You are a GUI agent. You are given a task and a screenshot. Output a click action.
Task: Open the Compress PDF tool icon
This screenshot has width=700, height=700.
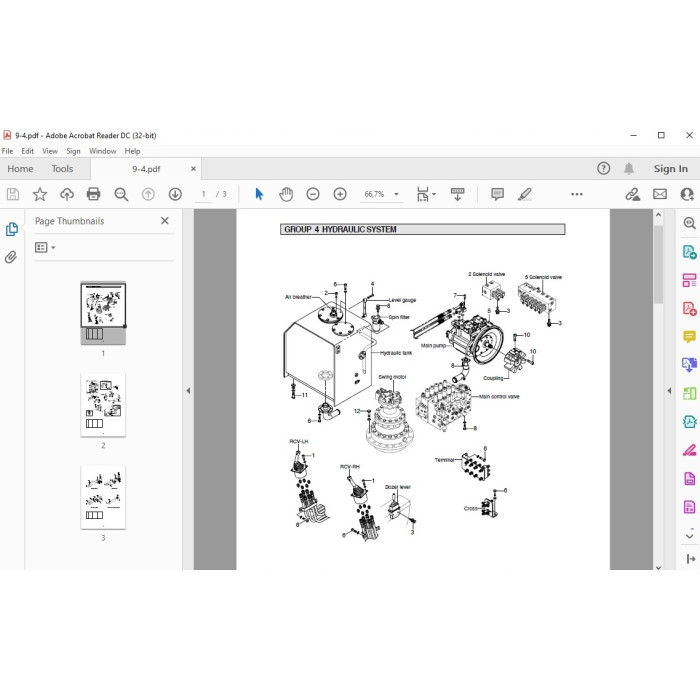(x=689, y=421)
